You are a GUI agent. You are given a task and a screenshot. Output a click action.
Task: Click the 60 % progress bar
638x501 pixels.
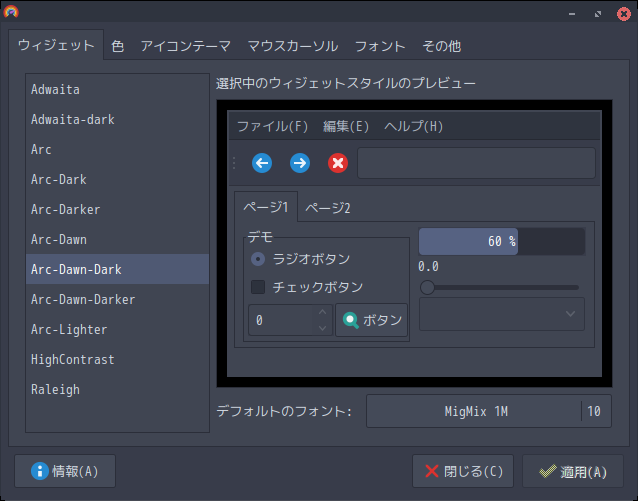point(502,241)
